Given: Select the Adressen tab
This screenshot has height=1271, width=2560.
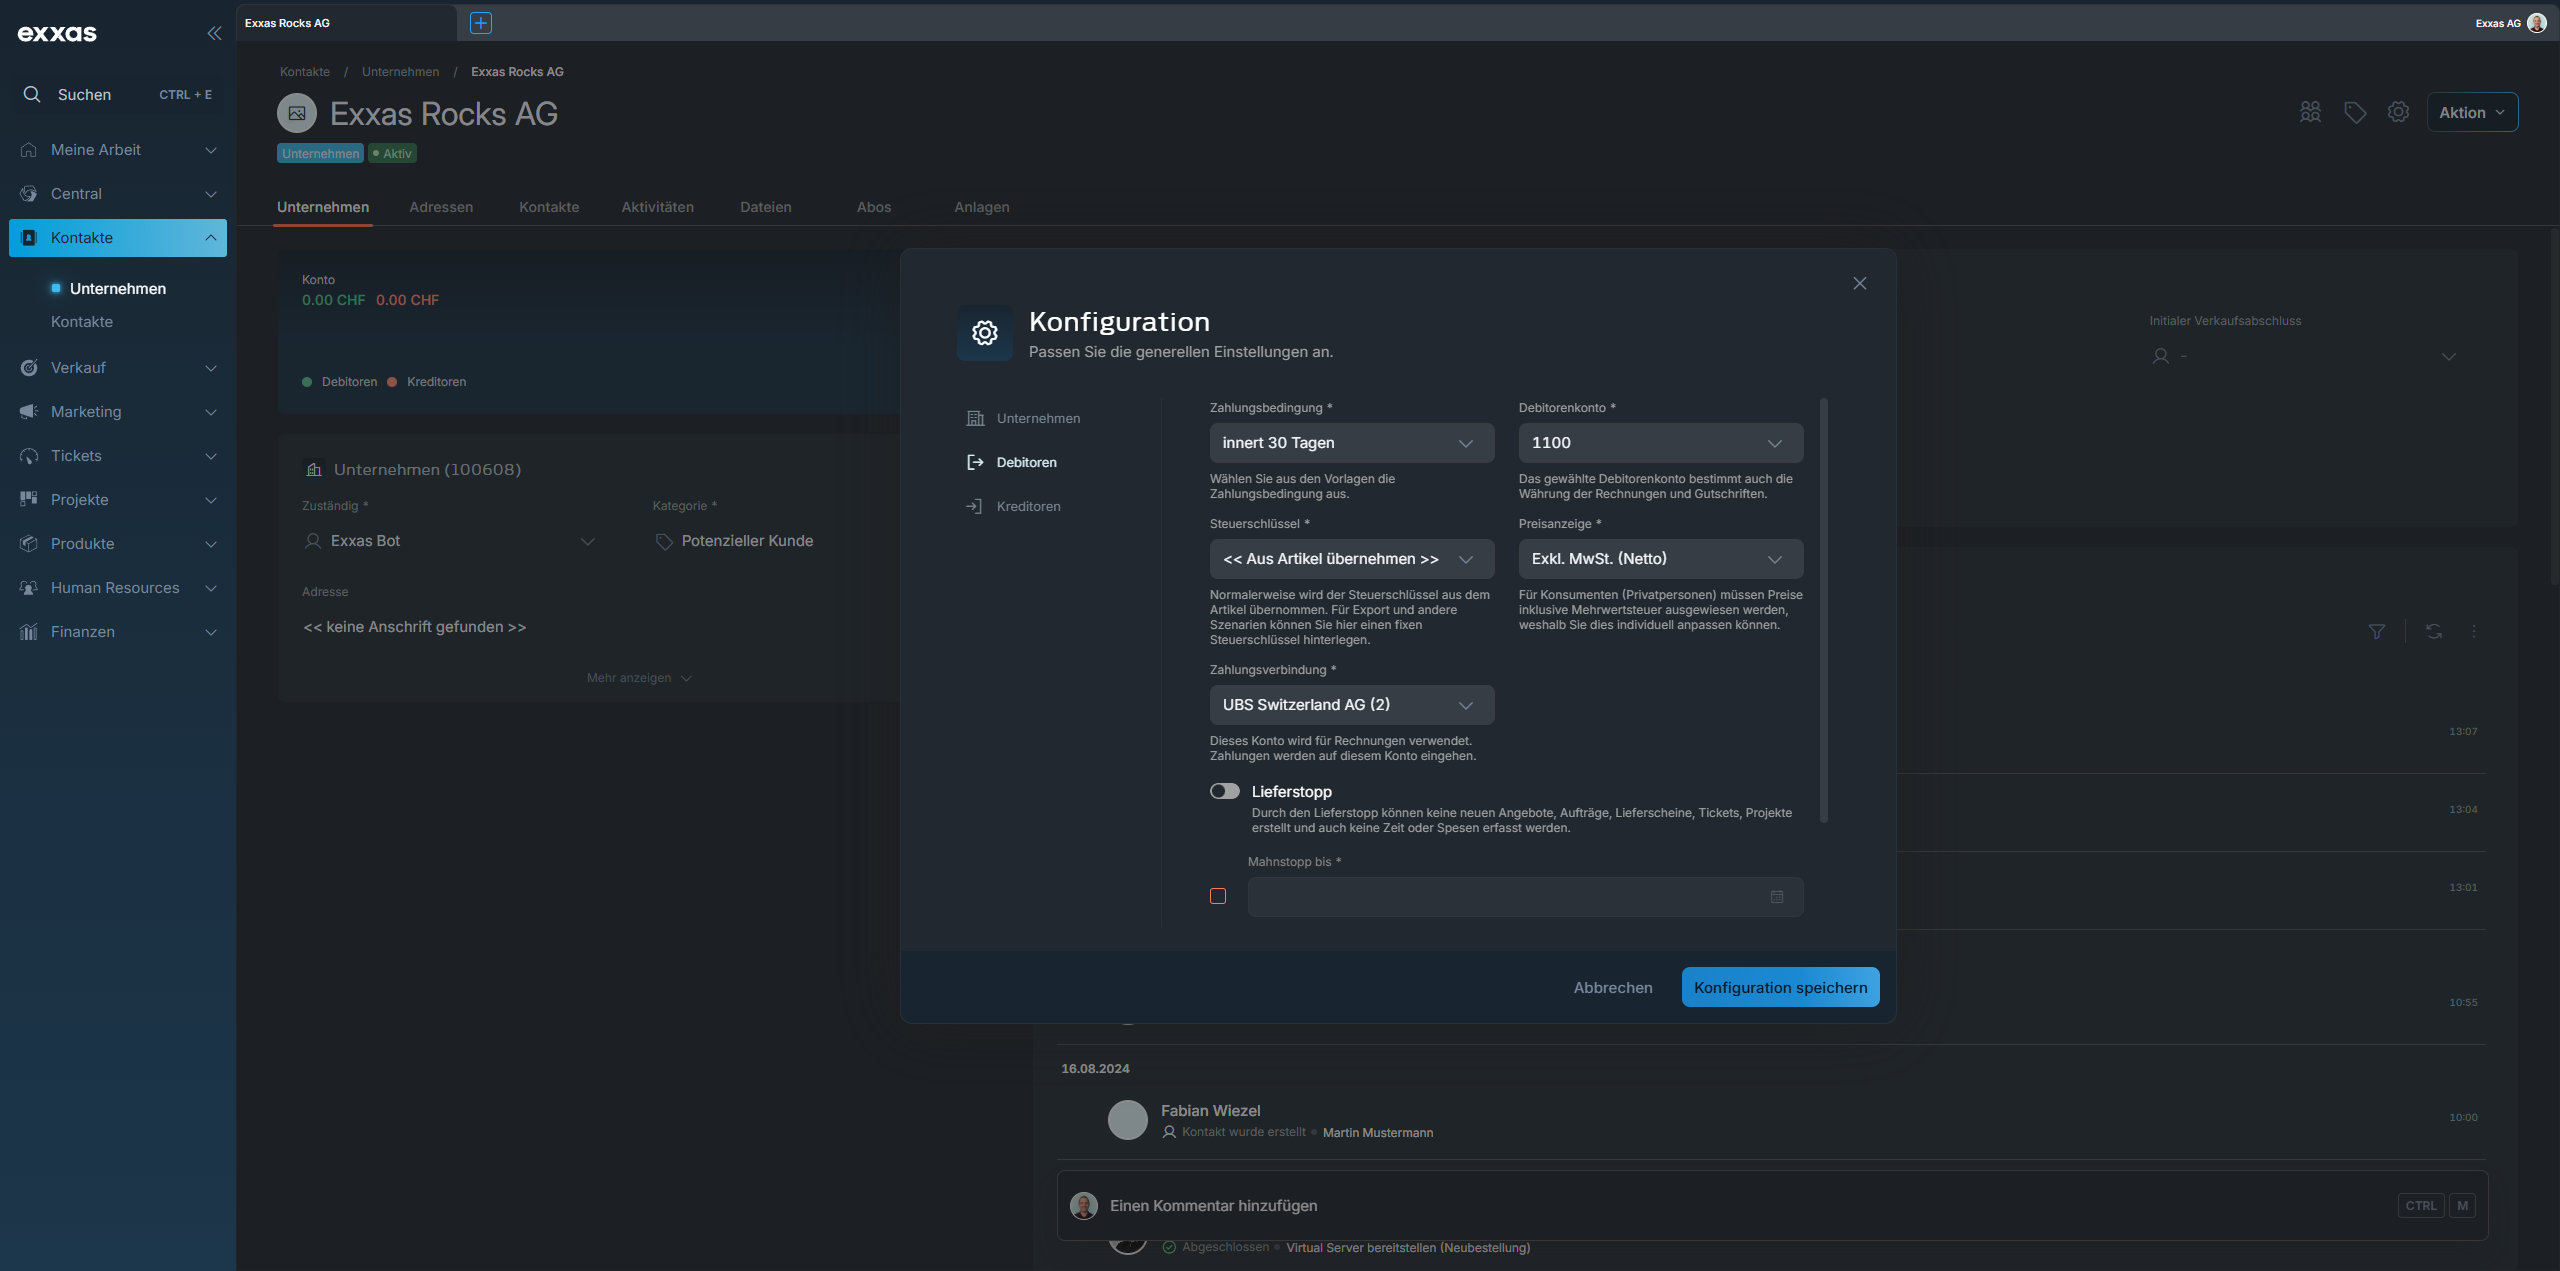Looking at the screenshot, I should (441, 207).
